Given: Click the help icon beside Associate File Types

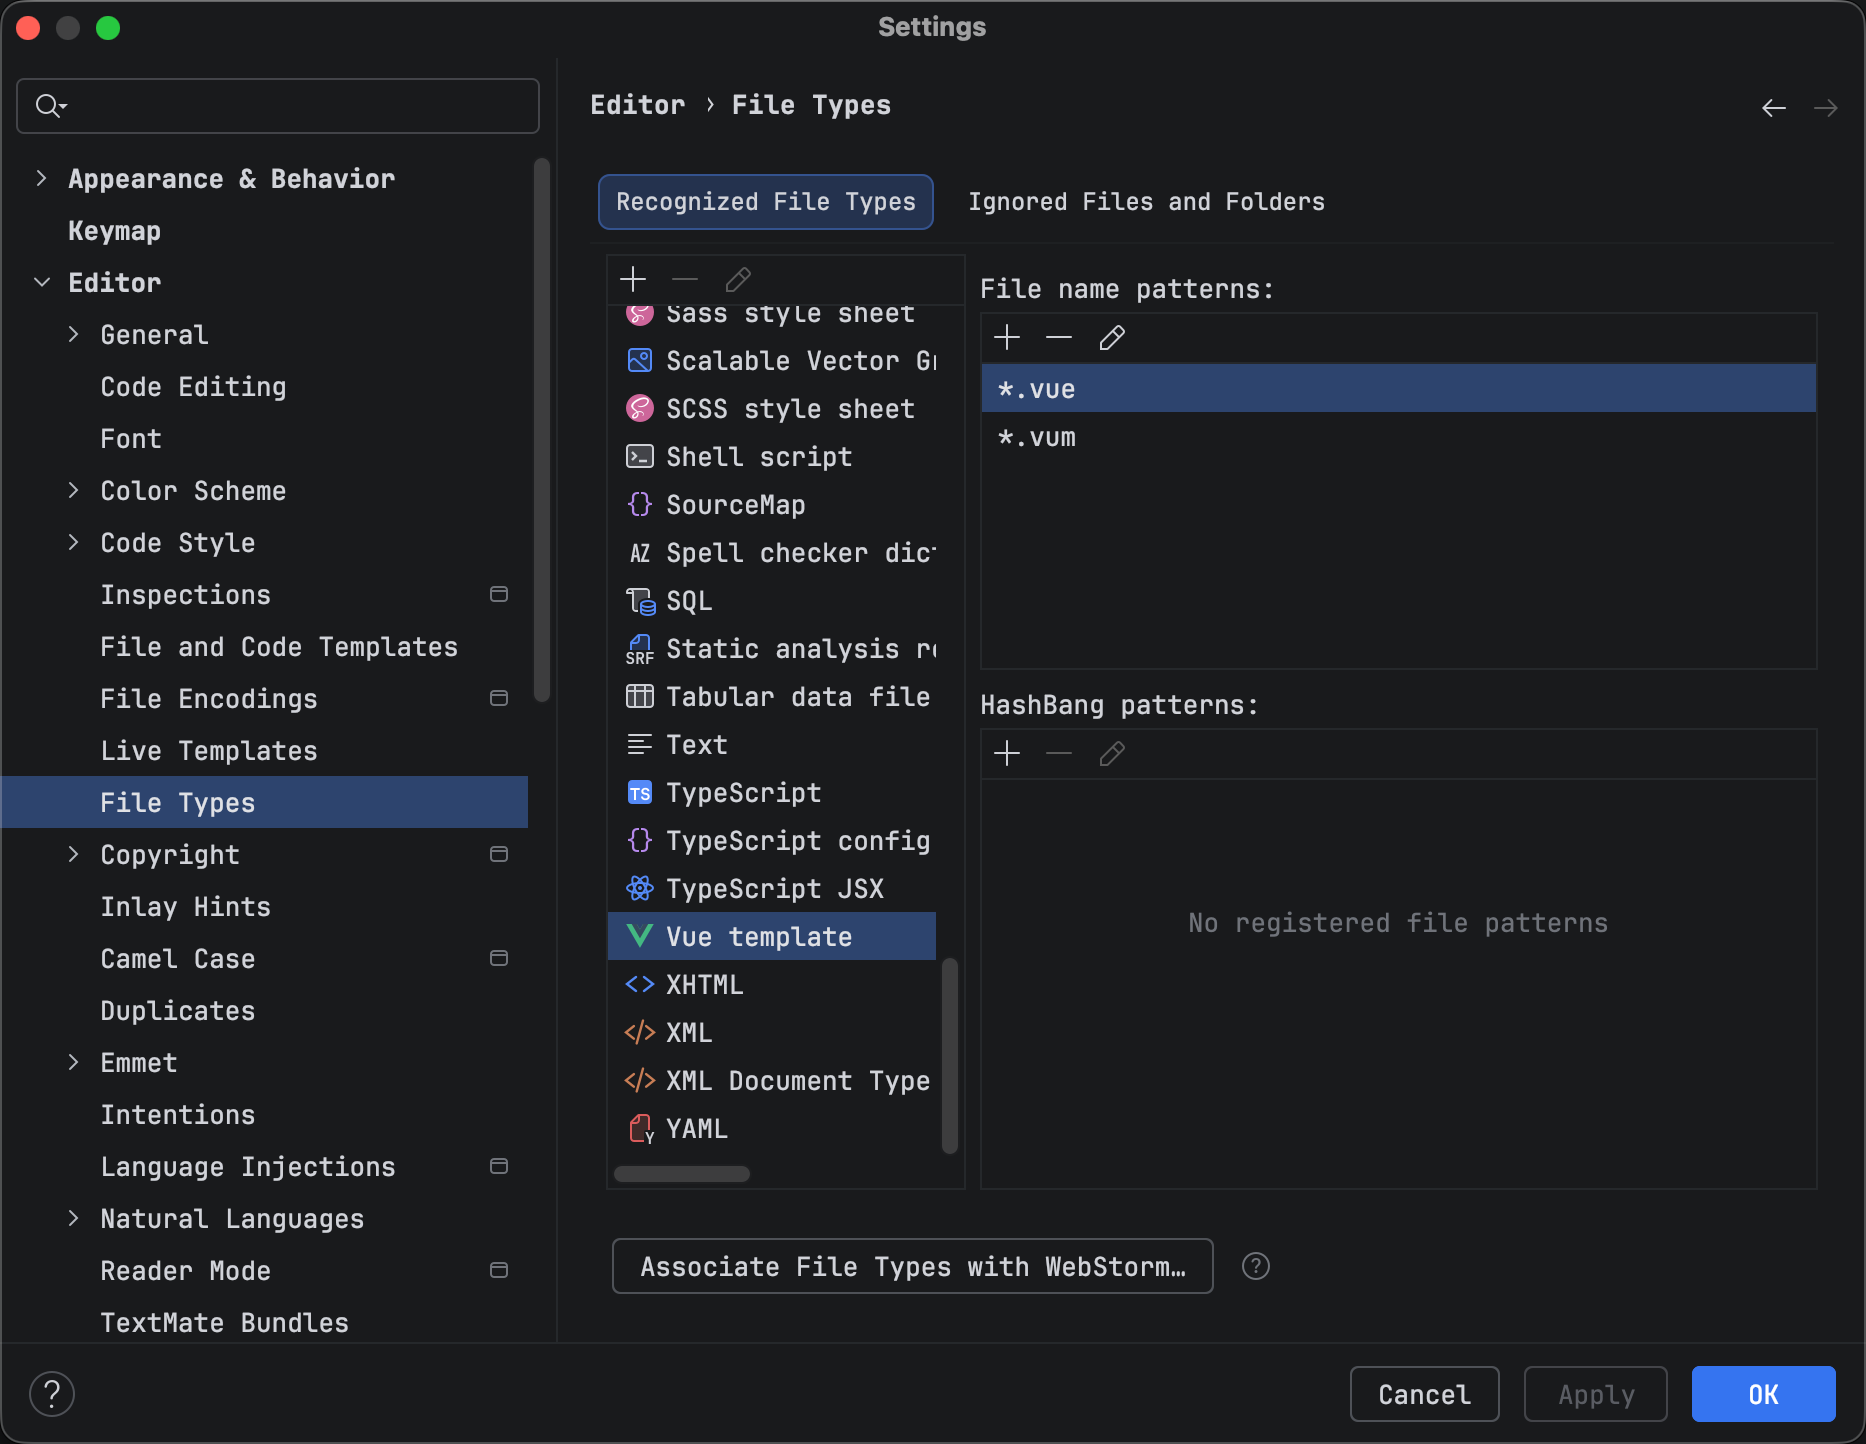Looking at the screenshot, I should [x=1255, y=1266].
